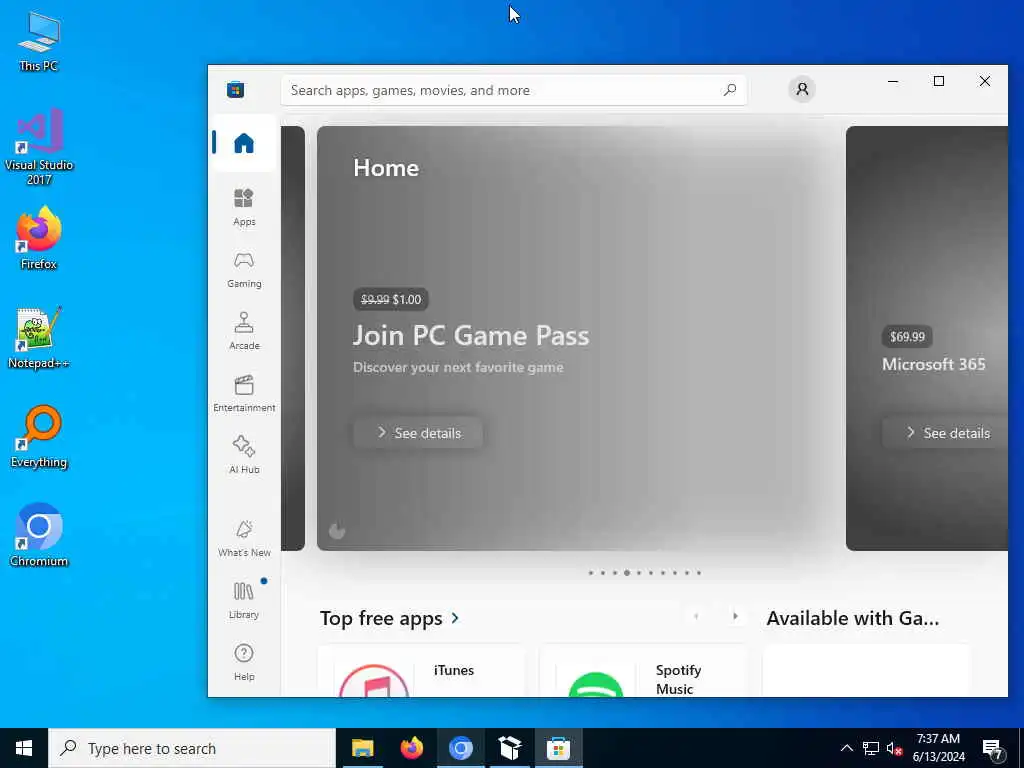Viewport: 1024px width, 768px height.
Task: Select the Visual Studio 2017 desktop shortcut
Action: coord(39,148)
